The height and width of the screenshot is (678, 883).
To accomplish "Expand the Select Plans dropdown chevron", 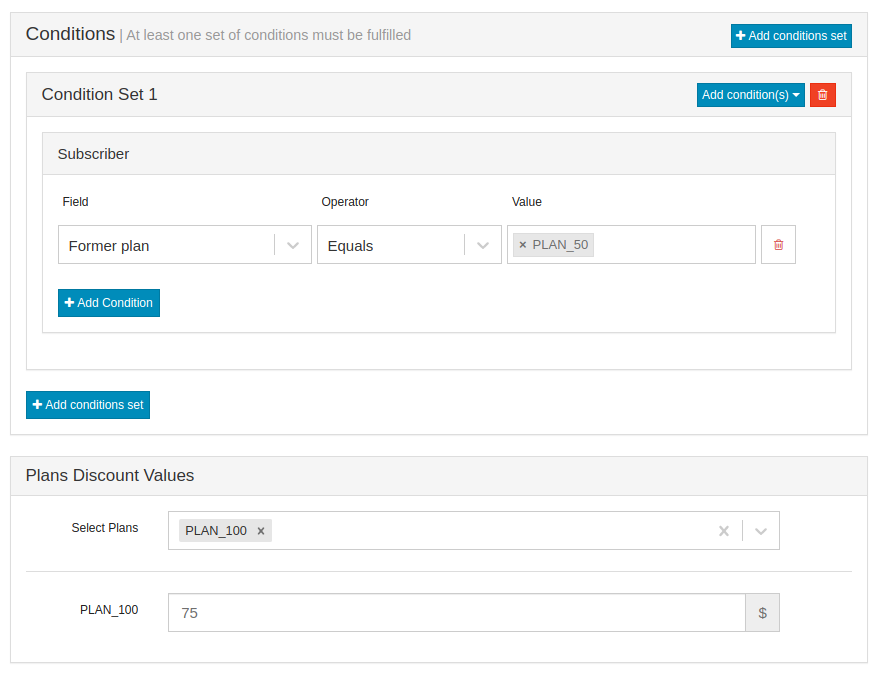I will pos(761,530).
